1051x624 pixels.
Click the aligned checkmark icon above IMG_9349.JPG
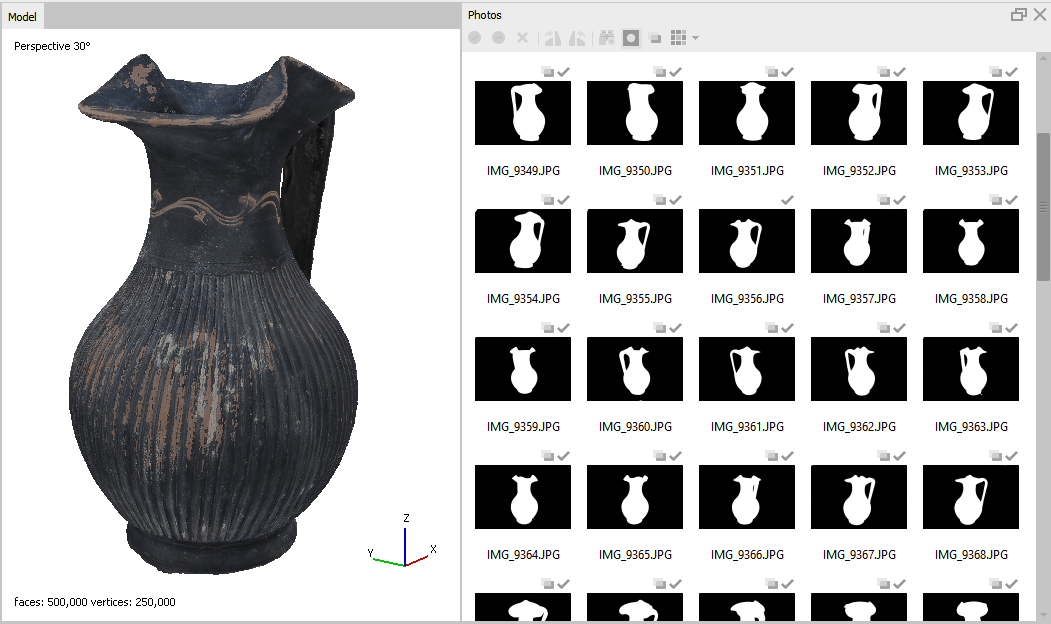coord(564,72)
